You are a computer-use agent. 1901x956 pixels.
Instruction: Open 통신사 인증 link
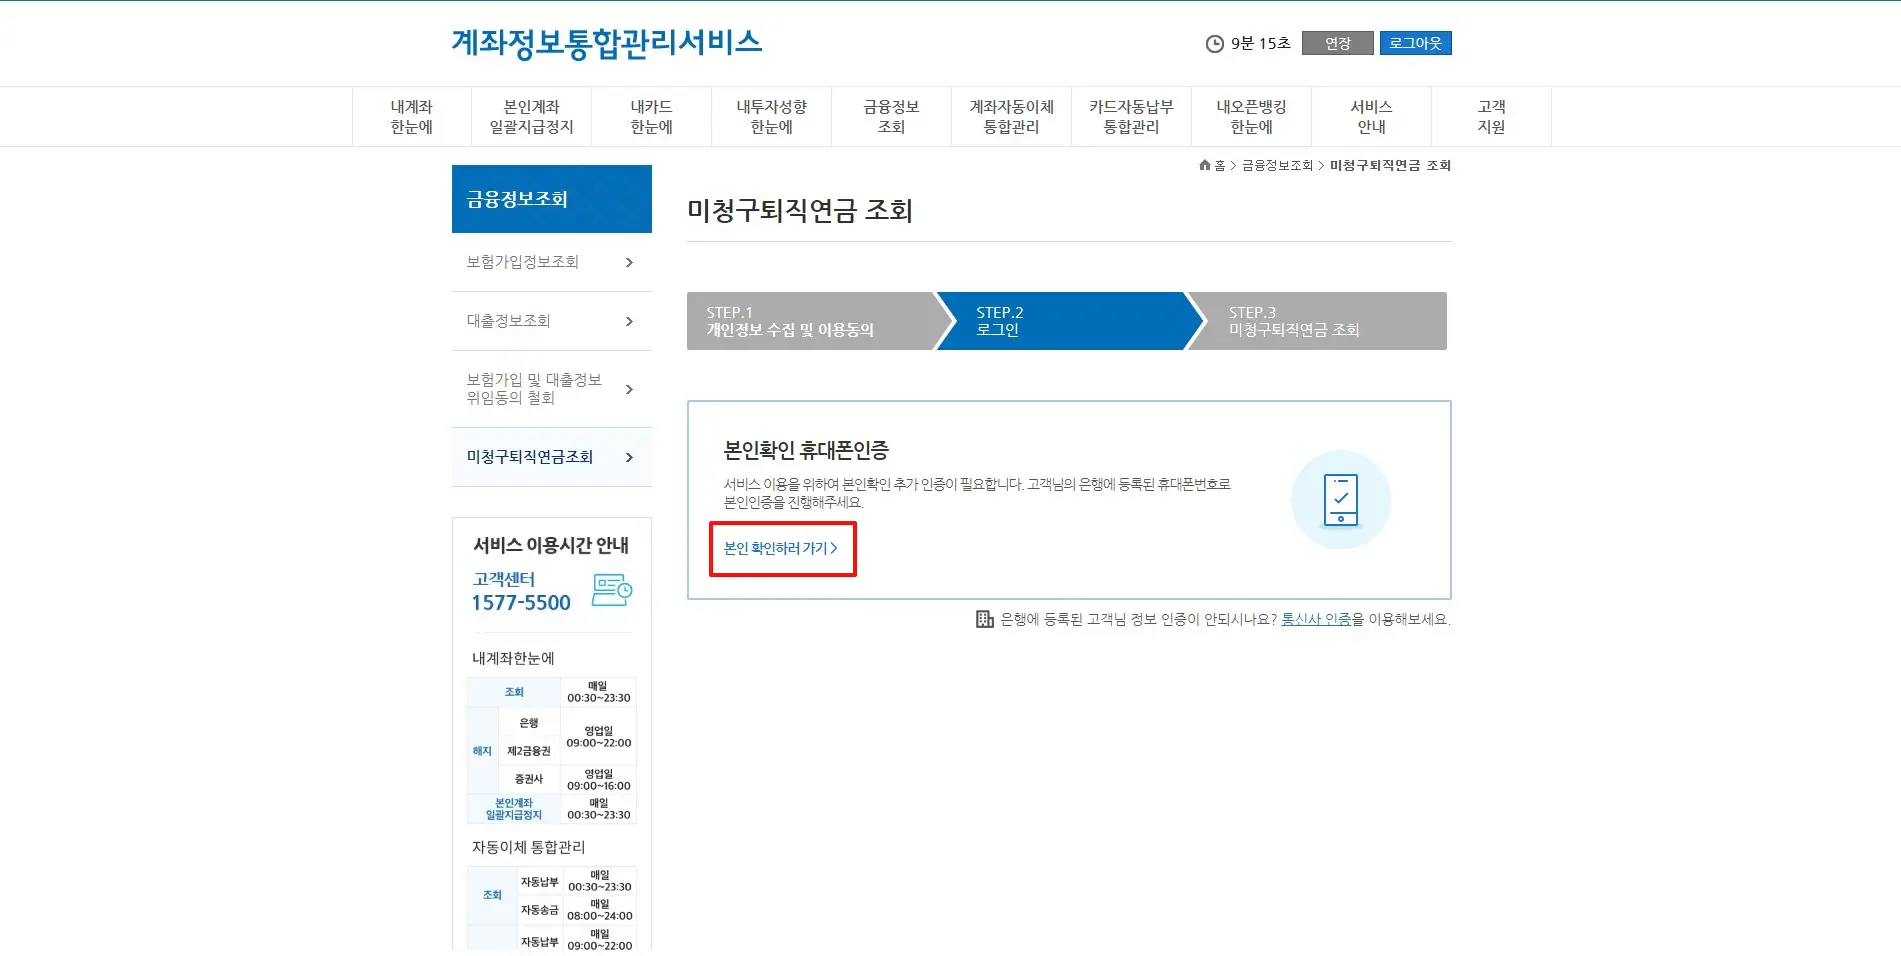1316,619
